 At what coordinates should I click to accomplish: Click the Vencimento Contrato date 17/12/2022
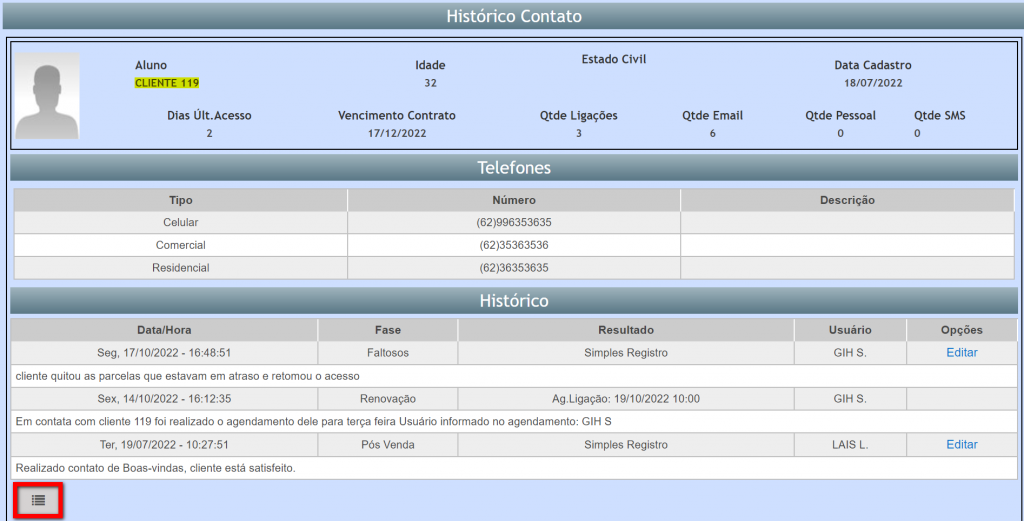coord(396,133)
